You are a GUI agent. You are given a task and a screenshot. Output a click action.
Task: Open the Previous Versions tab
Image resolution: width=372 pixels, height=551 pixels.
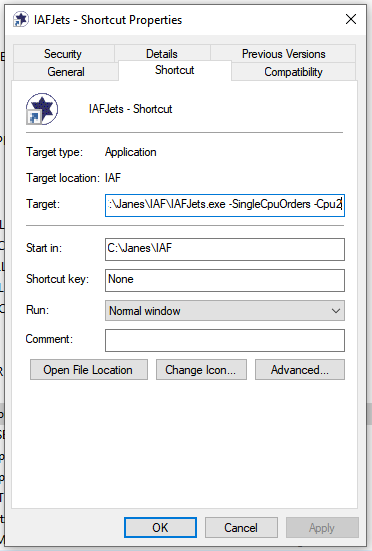(283, 54)
